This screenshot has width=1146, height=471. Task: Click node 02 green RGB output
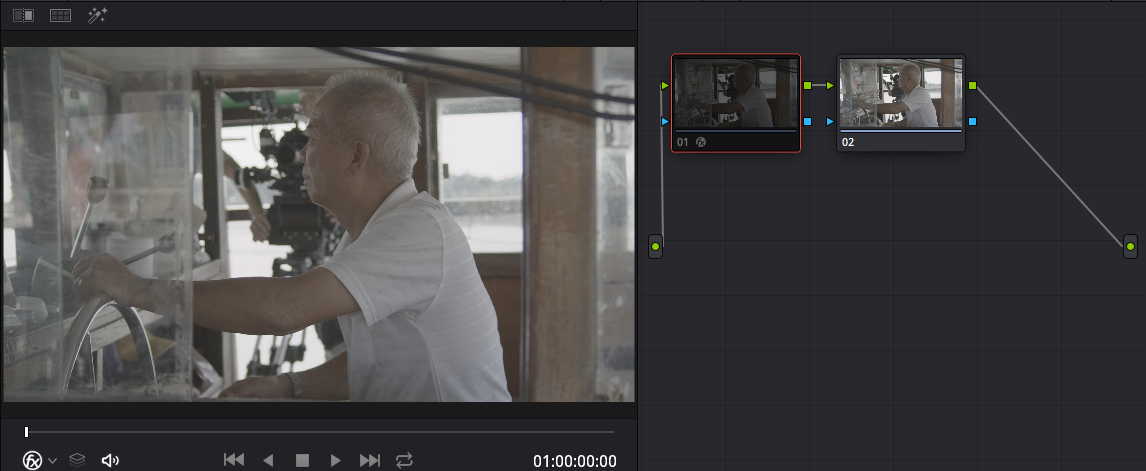972,86
